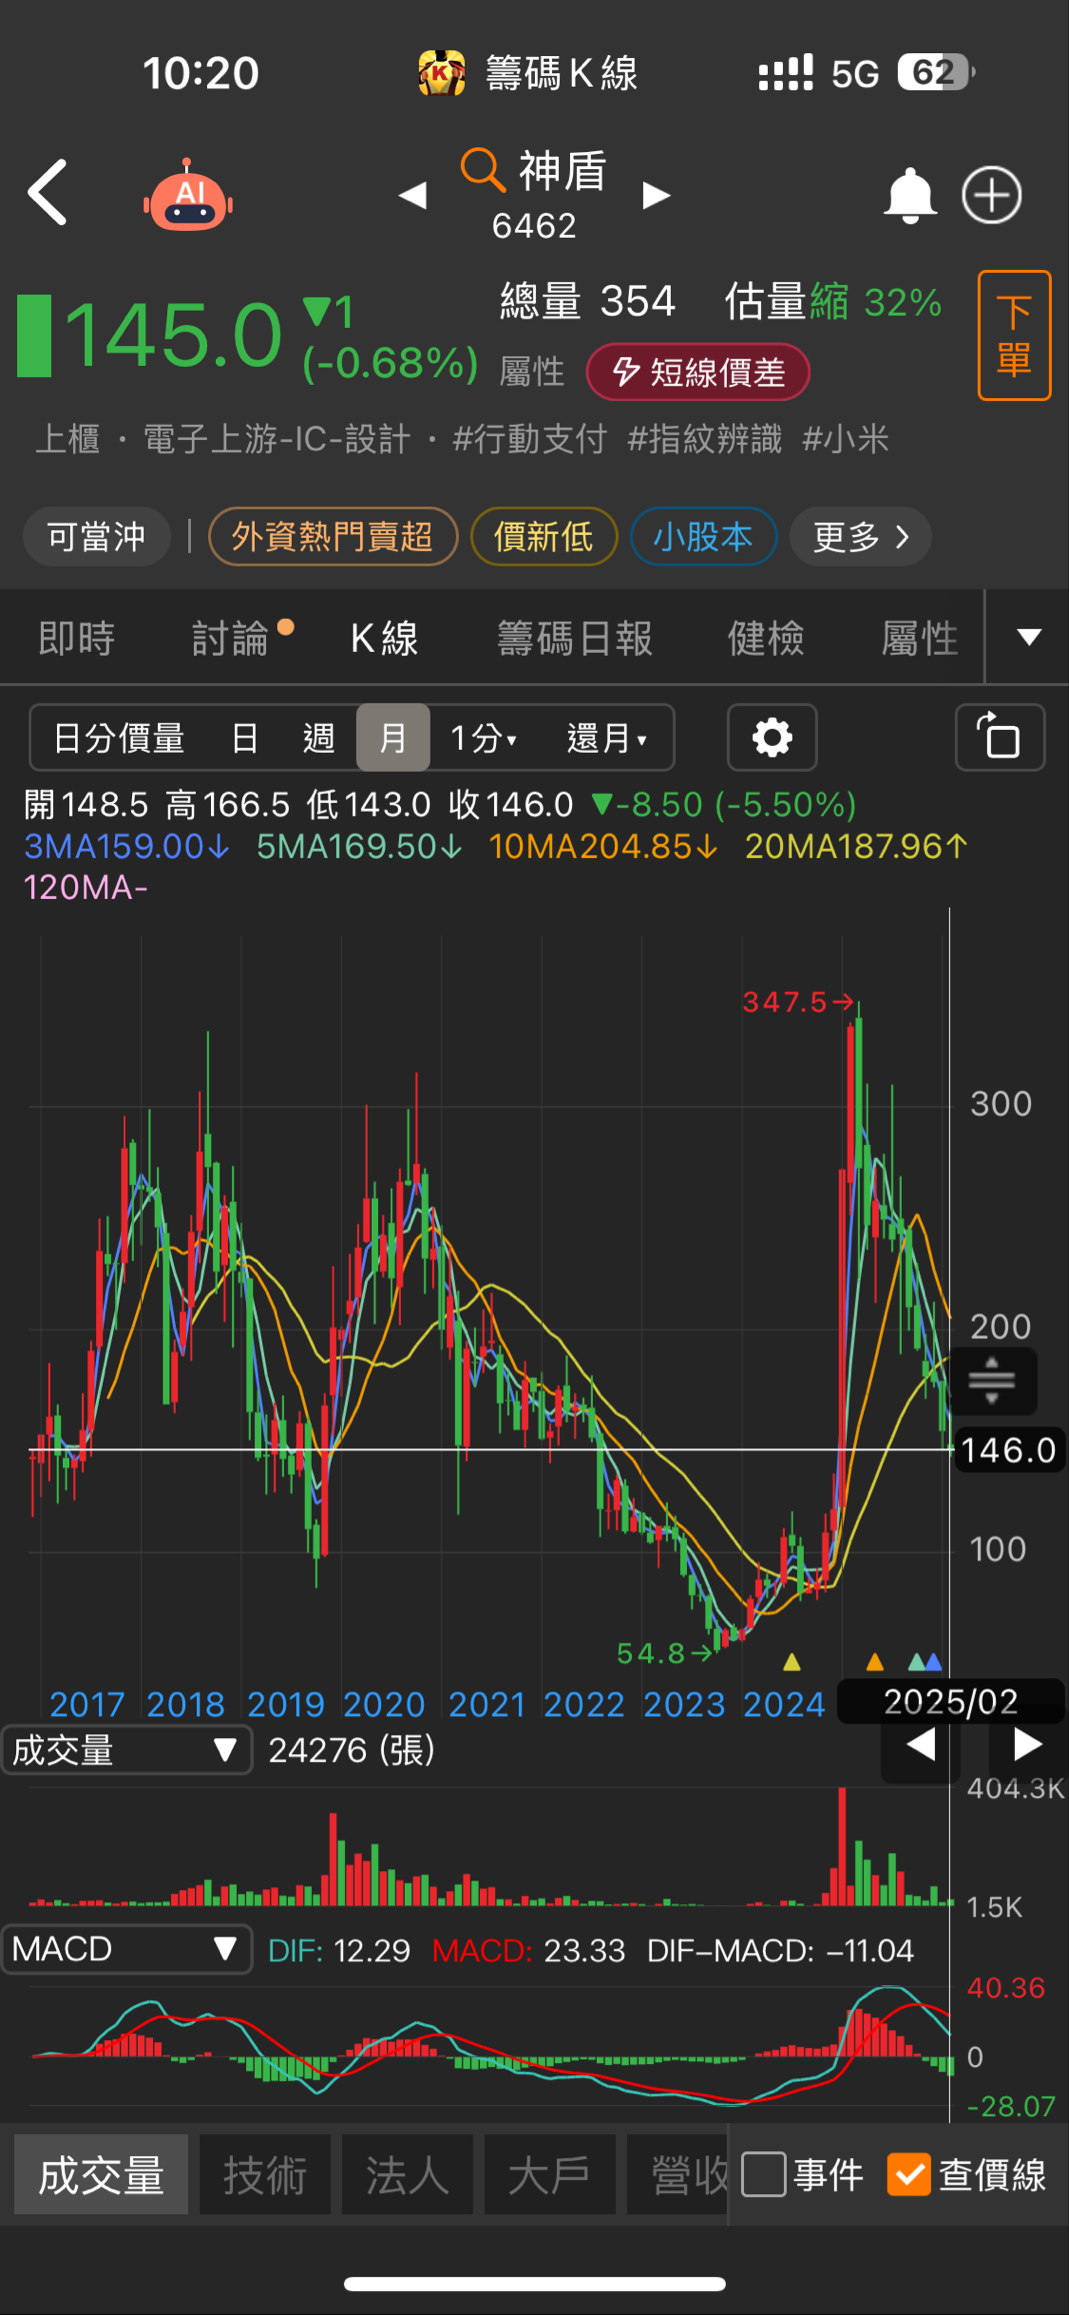The image size is (1069, 2315).
Task: Tap the blue event triangle marker
Action: [934, 1662]
